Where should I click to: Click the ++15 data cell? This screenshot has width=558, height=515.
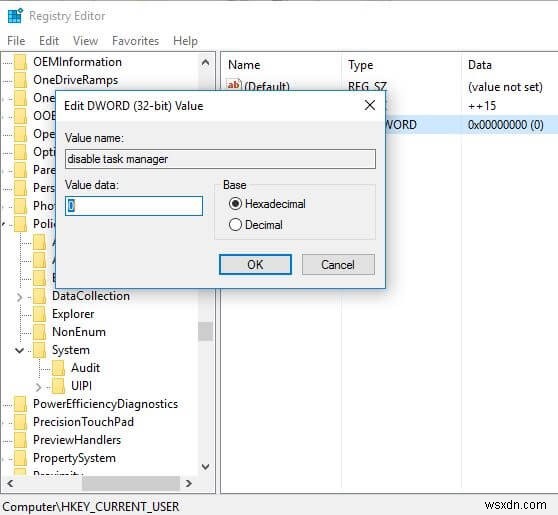tap(482, 106)
